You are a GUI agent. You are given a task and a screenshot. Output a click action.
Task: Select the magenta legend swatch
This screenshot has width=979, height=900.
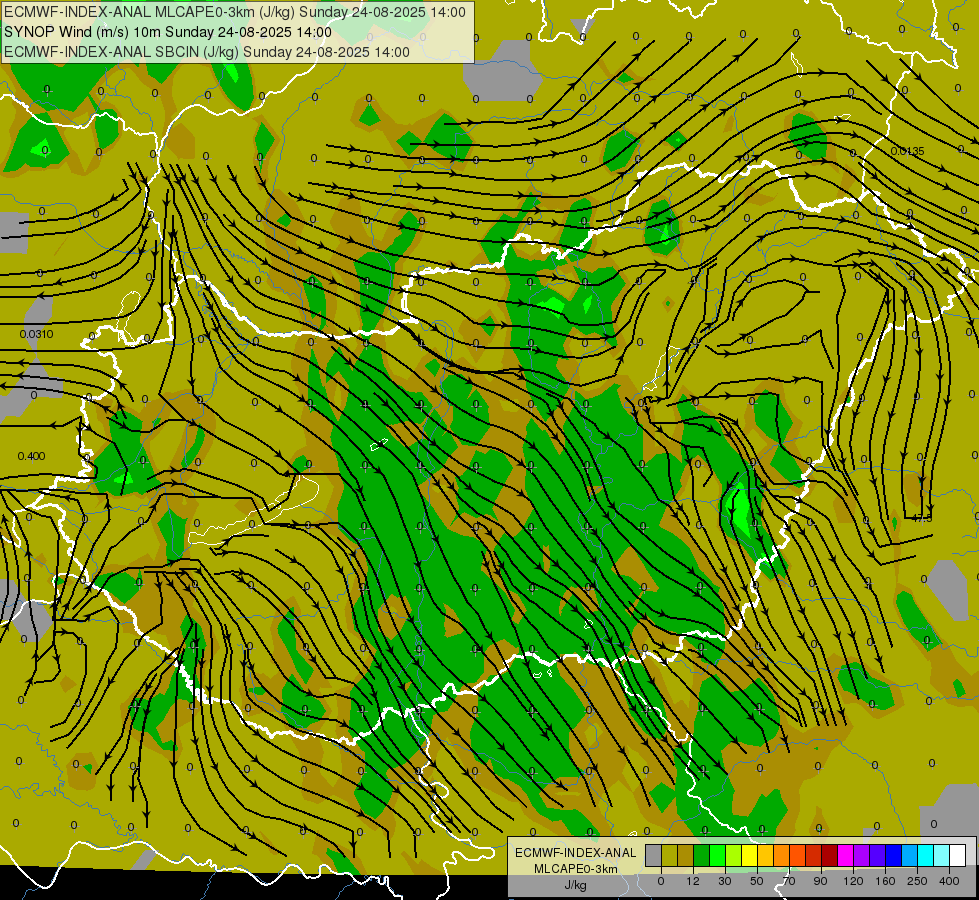846,855
